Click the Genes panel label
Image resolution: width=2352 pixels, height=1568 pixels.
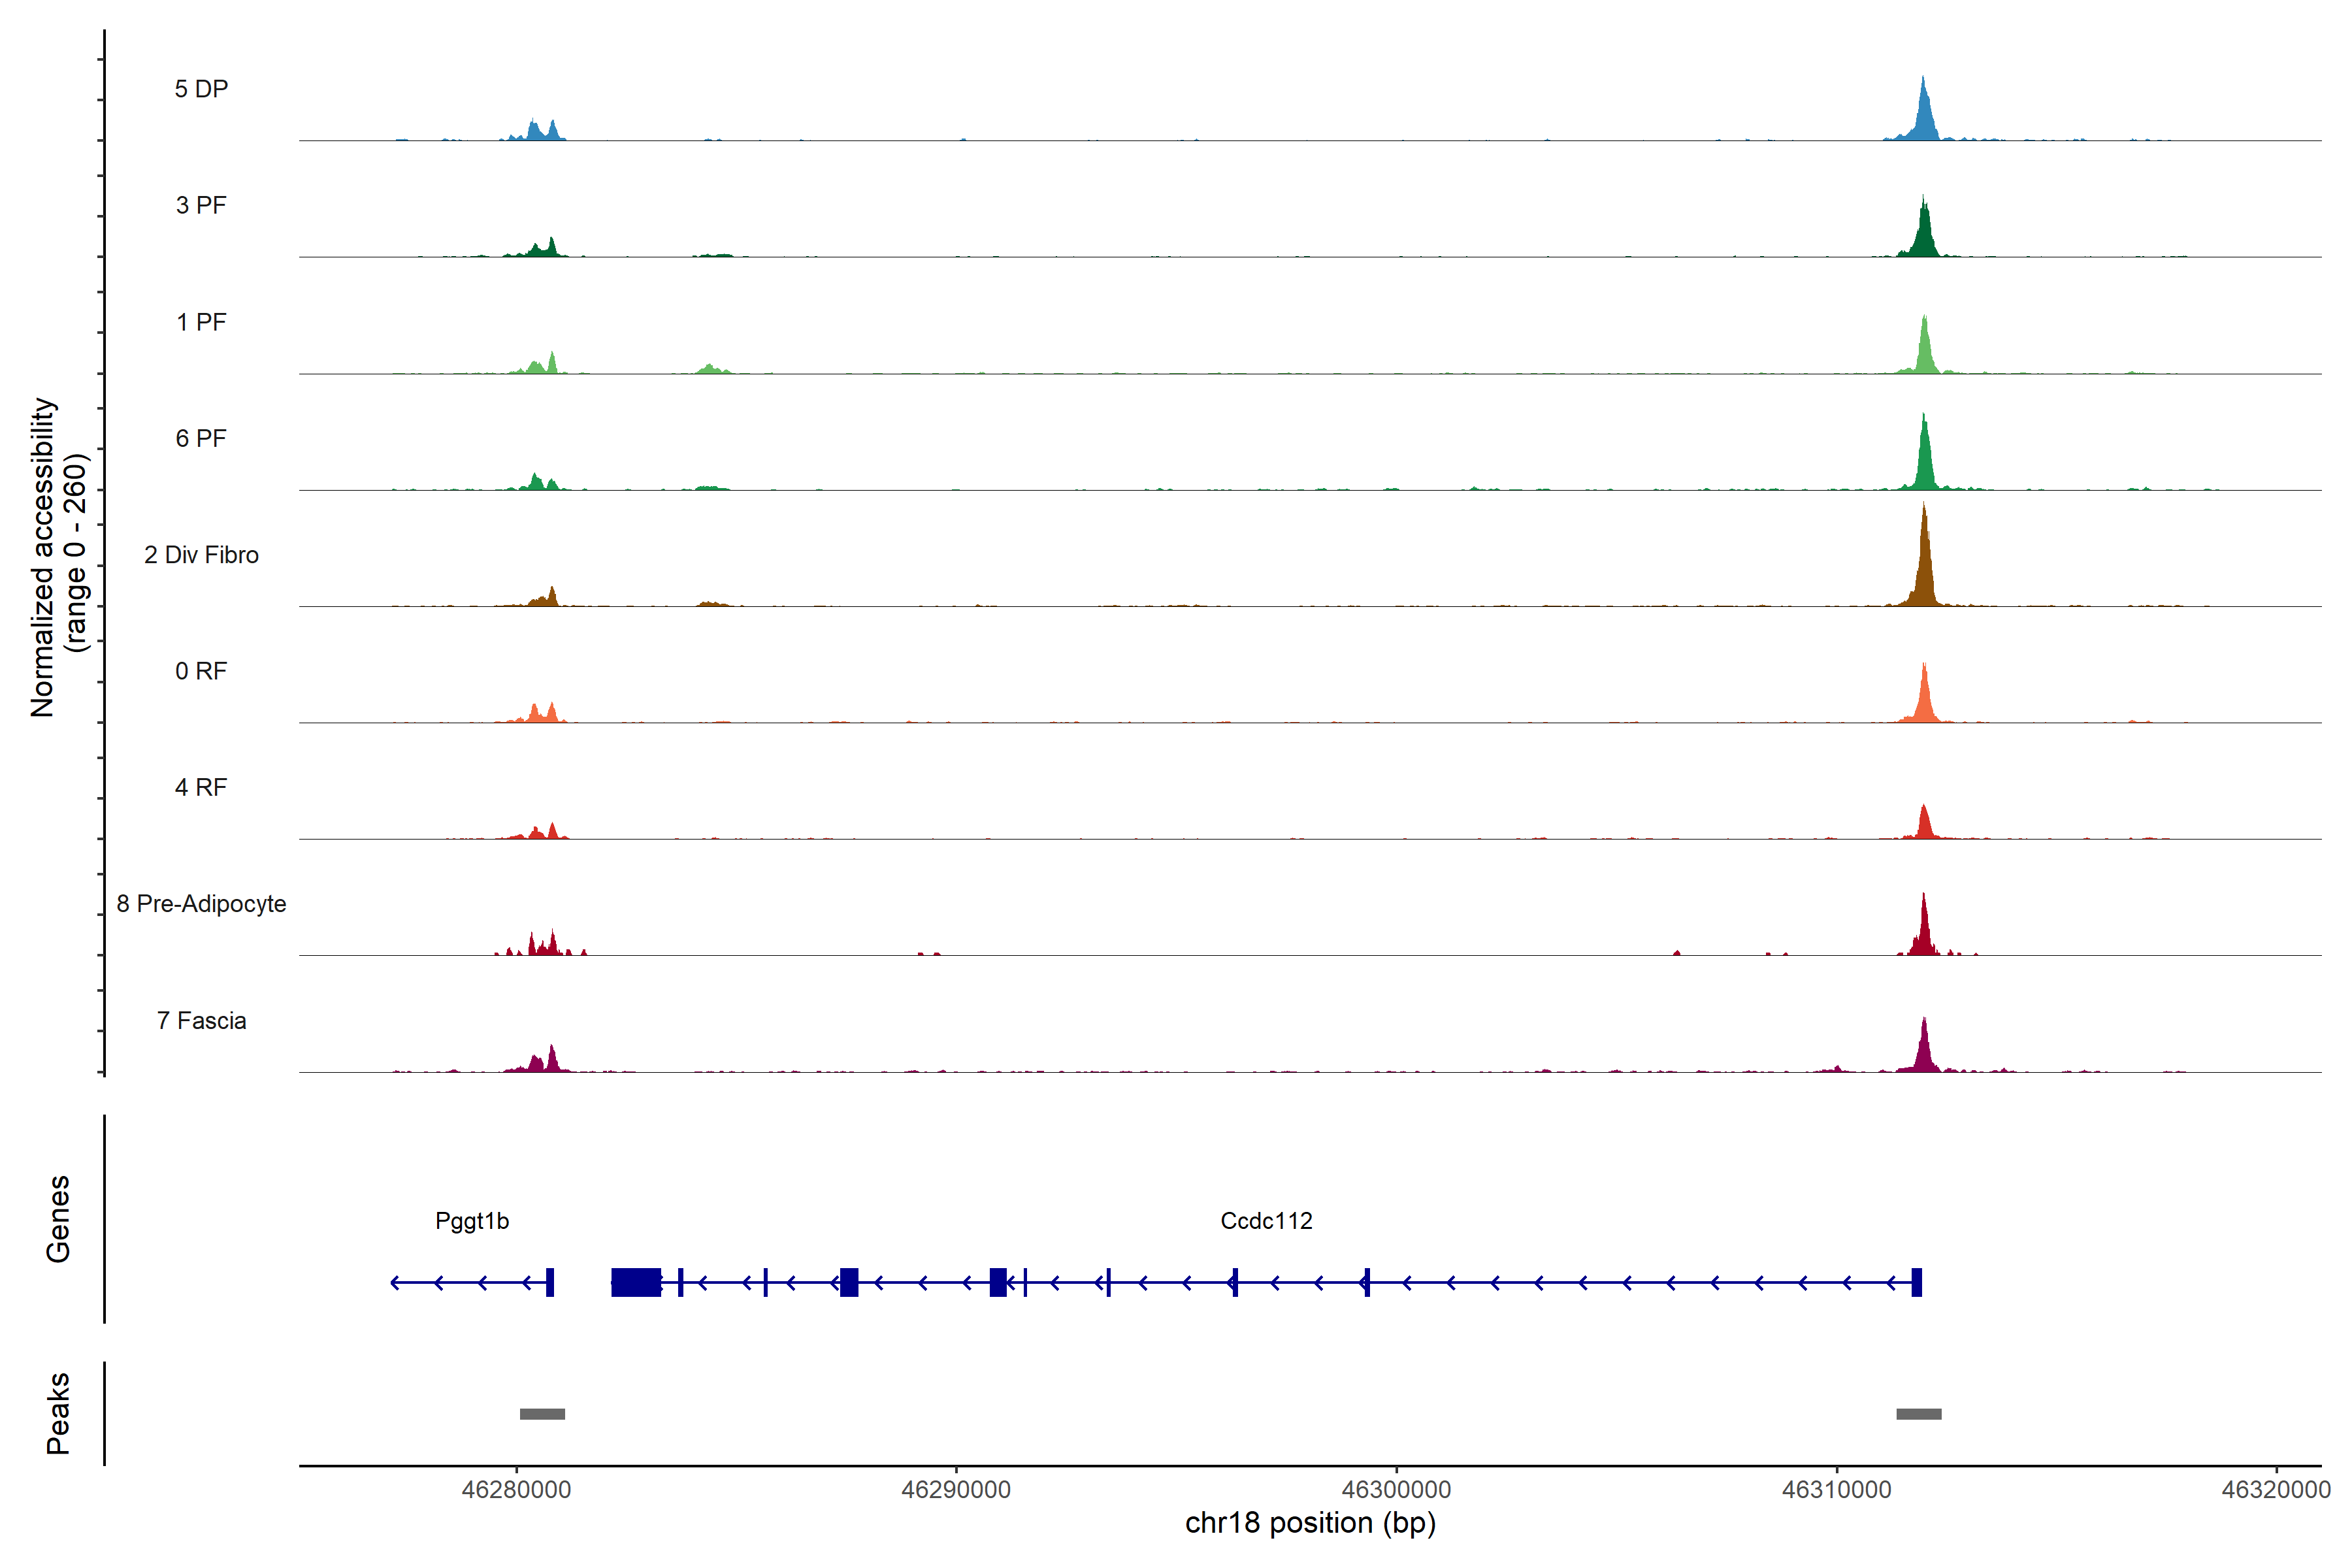point(58,1219)
